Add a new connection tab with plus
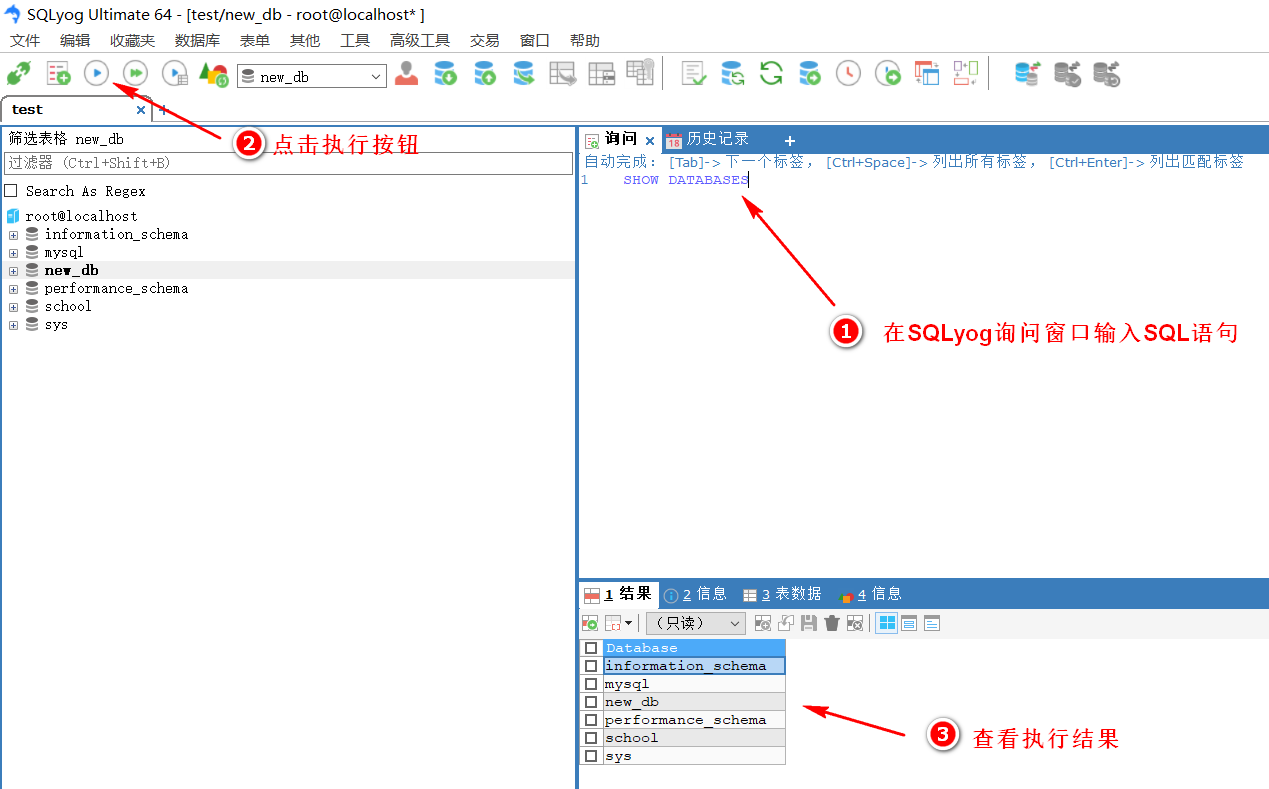This screenshot has height=789, width=1269. pos(163,110)
